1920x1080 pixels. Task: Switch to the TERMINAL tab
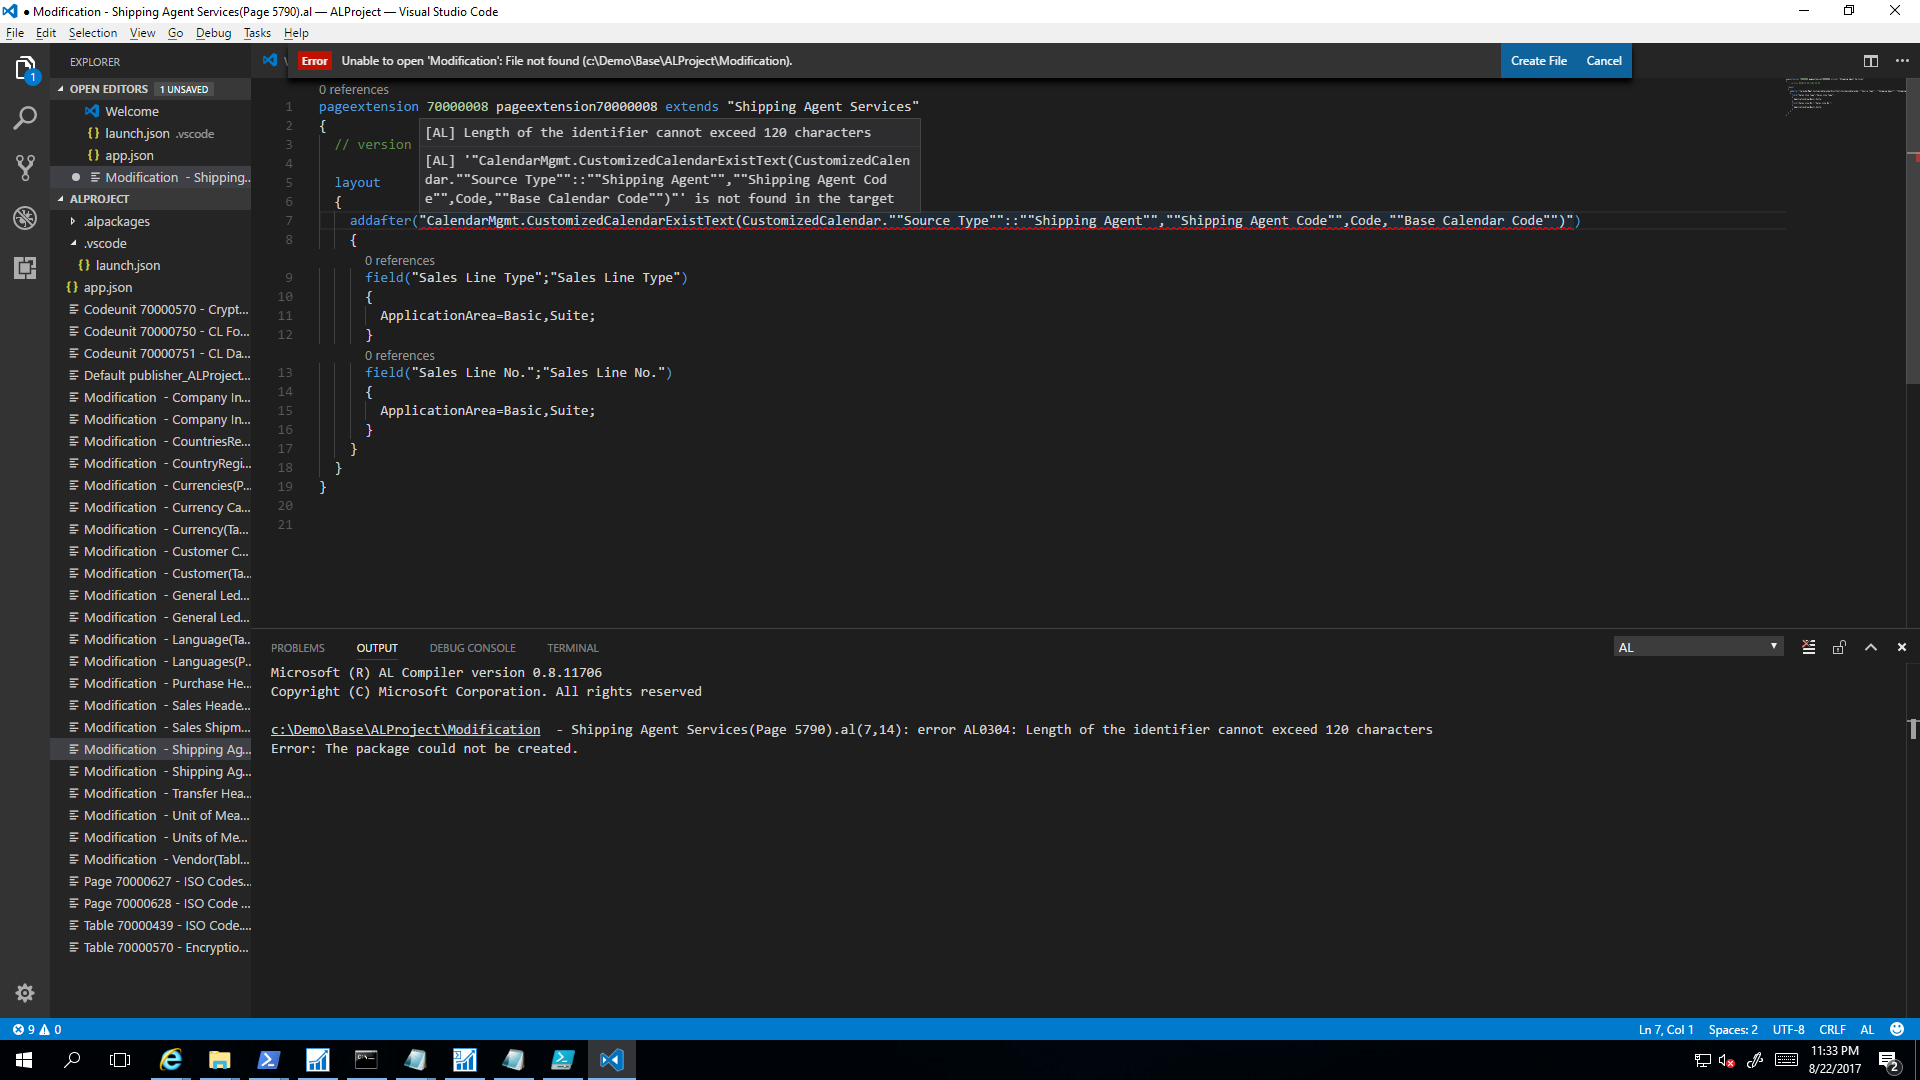tap(572, 647)
